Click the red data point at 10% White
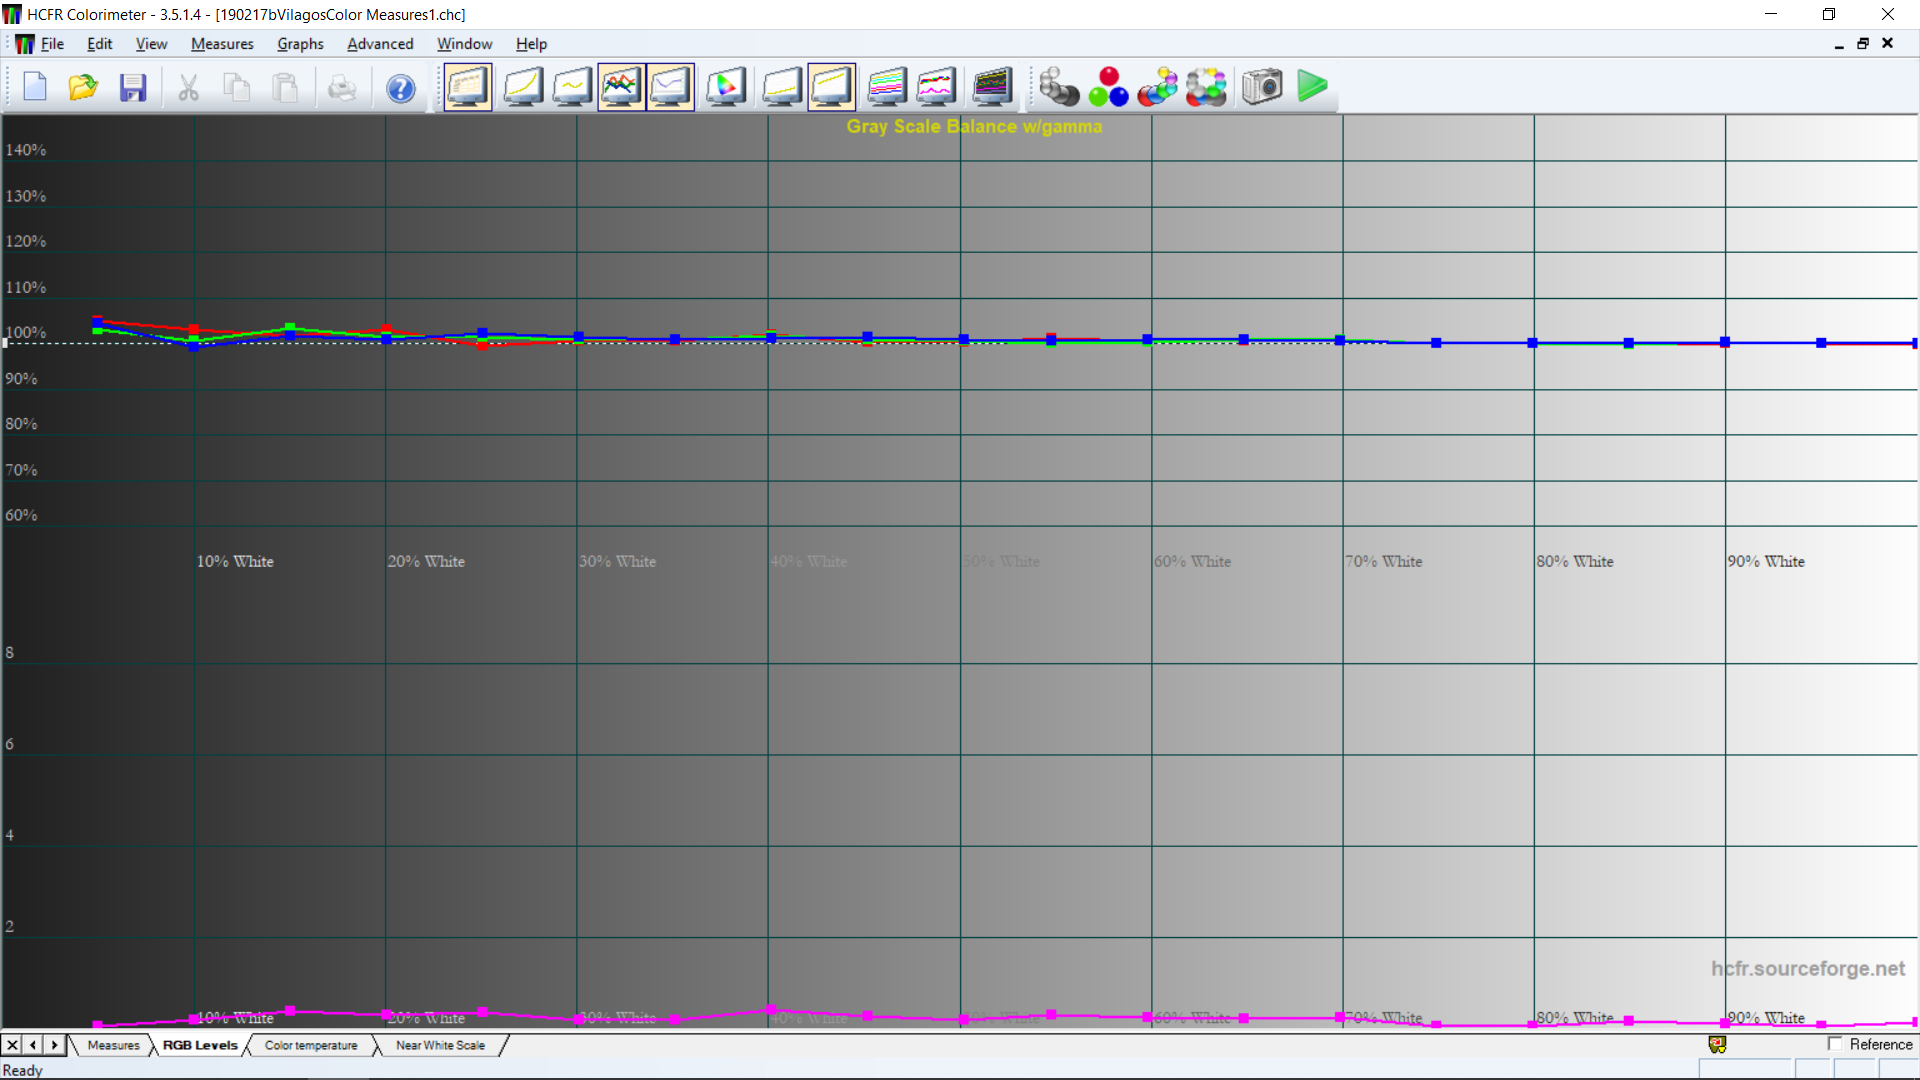Viewport: 1920px width, 1080px height. point(194,329)
